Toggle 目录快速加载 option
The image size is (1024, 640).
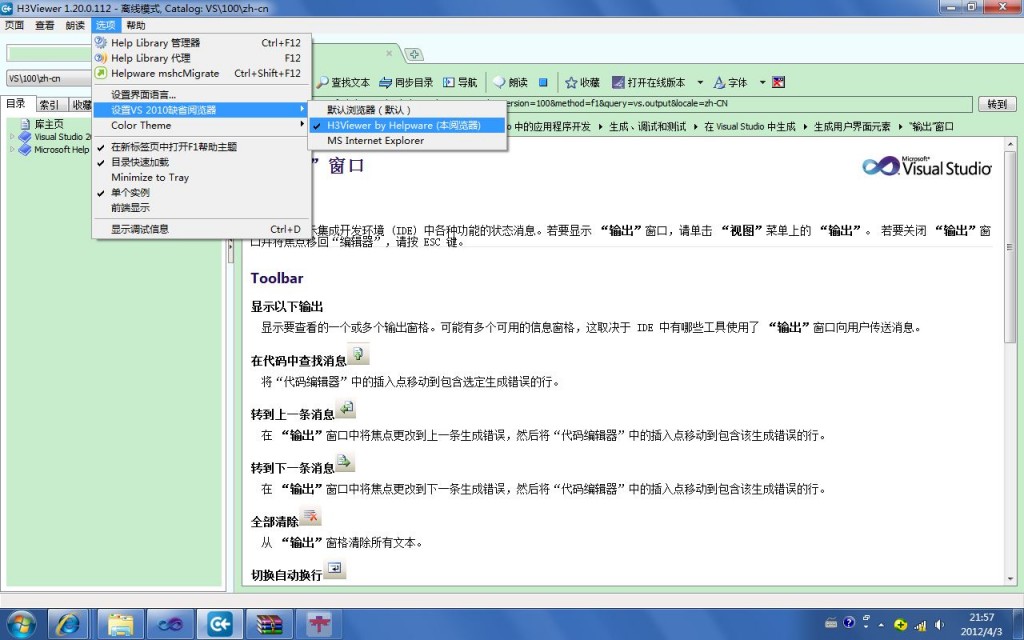(202, 162)
